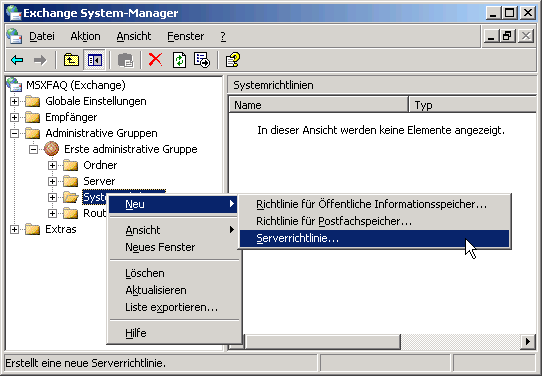Viewport: 542px width, 376px height.
Task: Select the Empfänger tree label
Action: 71,117
